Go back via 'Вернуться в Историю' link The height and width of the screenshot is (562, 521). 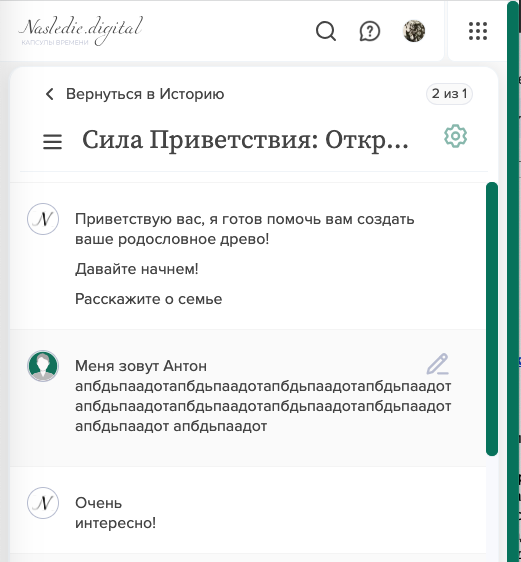145,94
